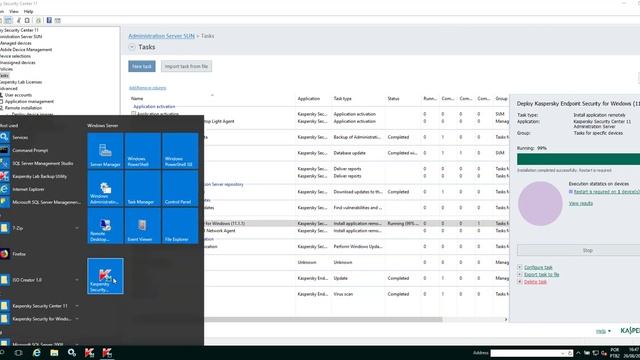Viewport: 640px width, 360px height.
Task: Sort tasks by the Status column header
Action: tap(393, 99)
